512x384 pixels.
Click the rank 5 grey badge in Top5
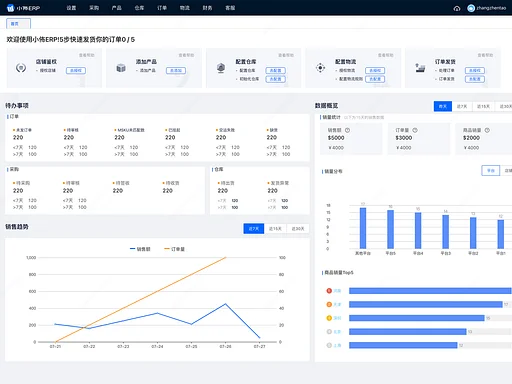pos(329,345)
